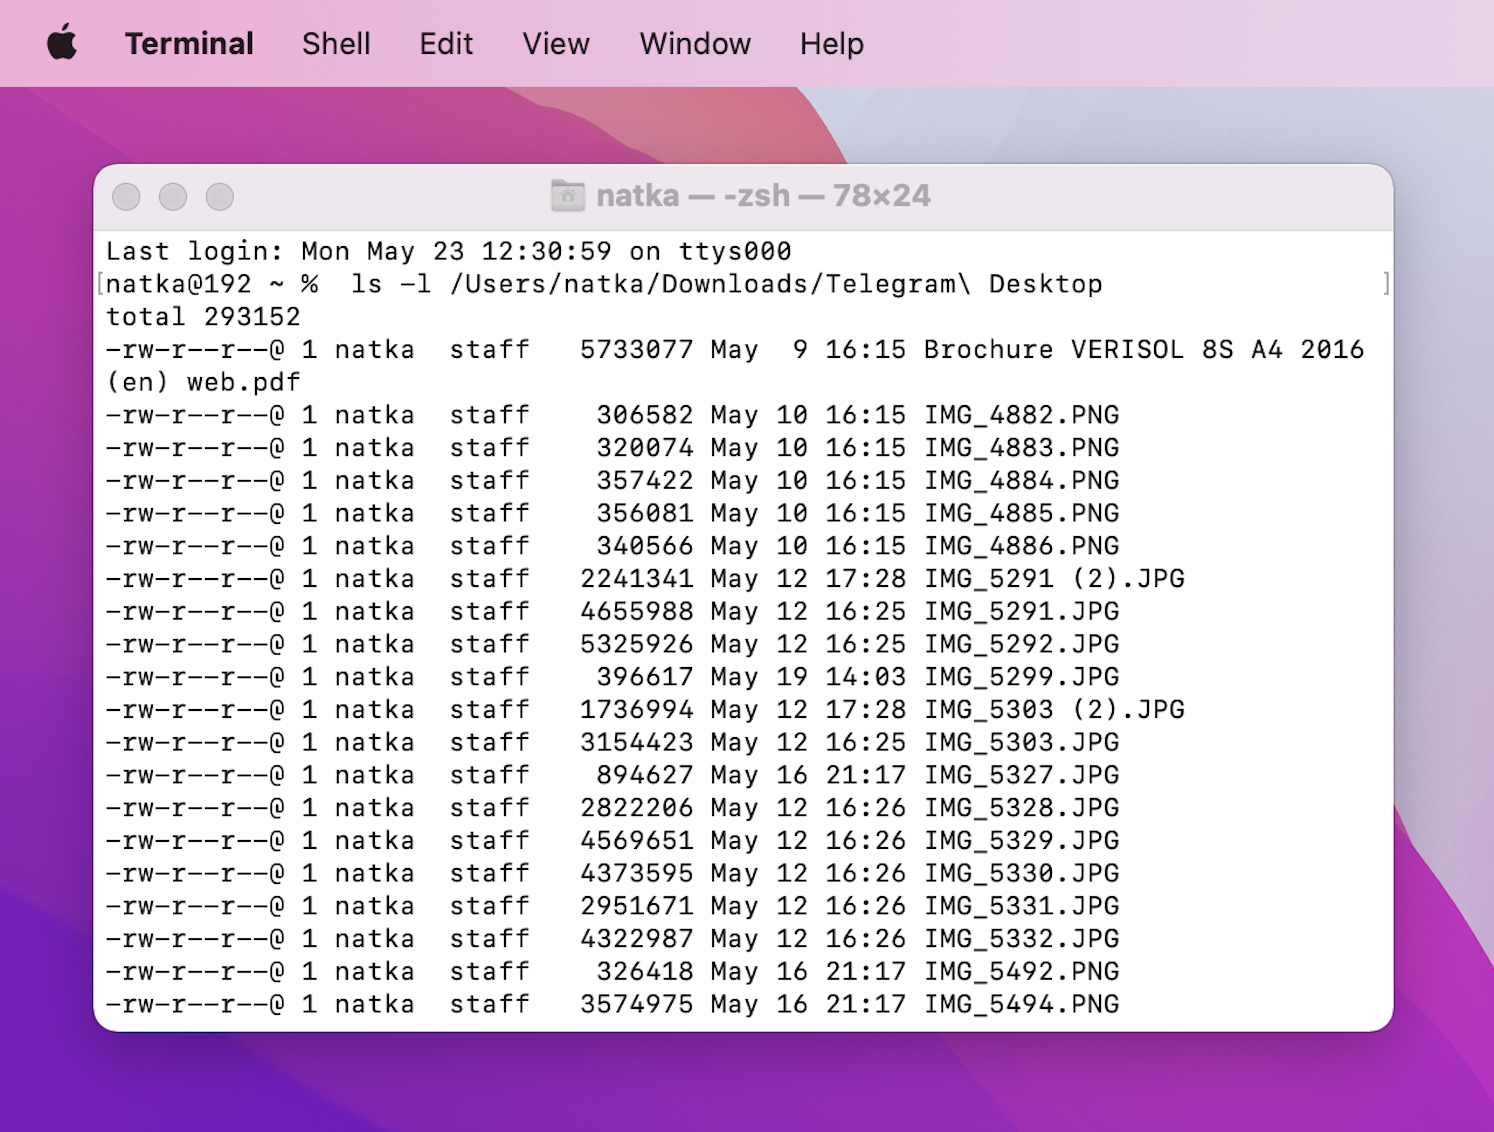This screenshot has width=1494, height=1132.
Task: Open the Terminal menu
Action: (x=189, y=44)
